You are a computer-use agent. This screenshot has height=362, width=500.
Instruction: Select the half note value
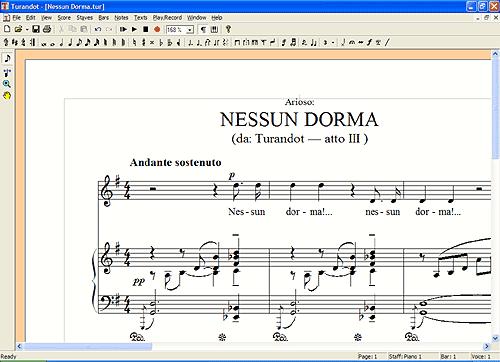coord(61,42)
